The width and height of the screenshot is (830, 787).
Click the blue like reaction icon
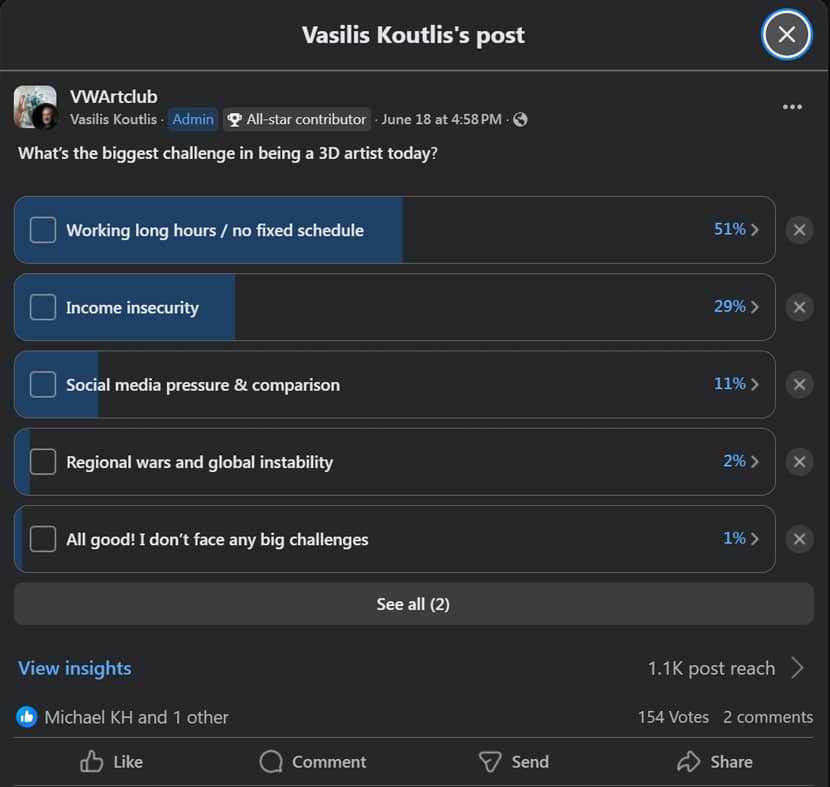(26, 717)
